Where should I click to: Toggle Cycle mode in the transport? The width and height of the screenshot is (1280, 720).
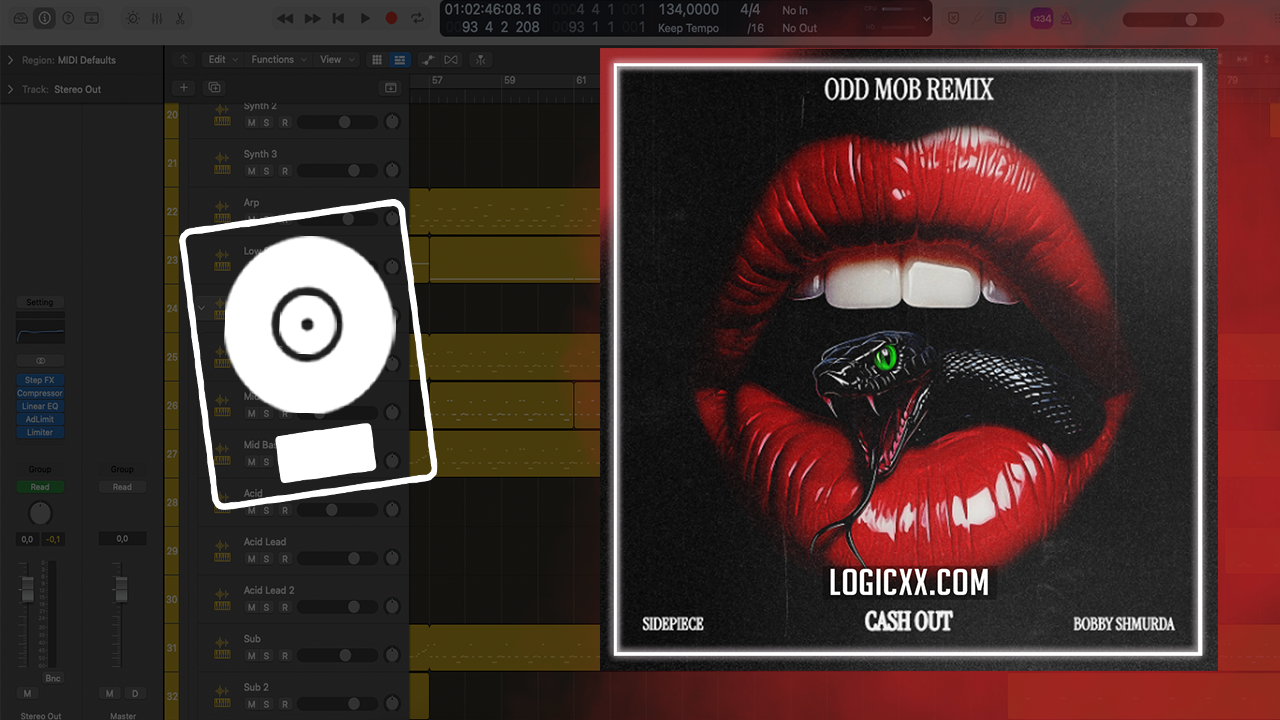click(416, 18)
